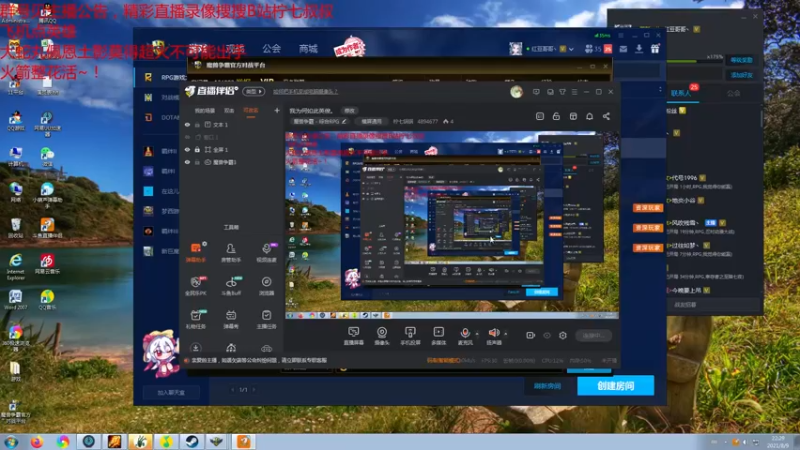Open the stream settings gear icon

pyautogui.click(x=563, y=335)
